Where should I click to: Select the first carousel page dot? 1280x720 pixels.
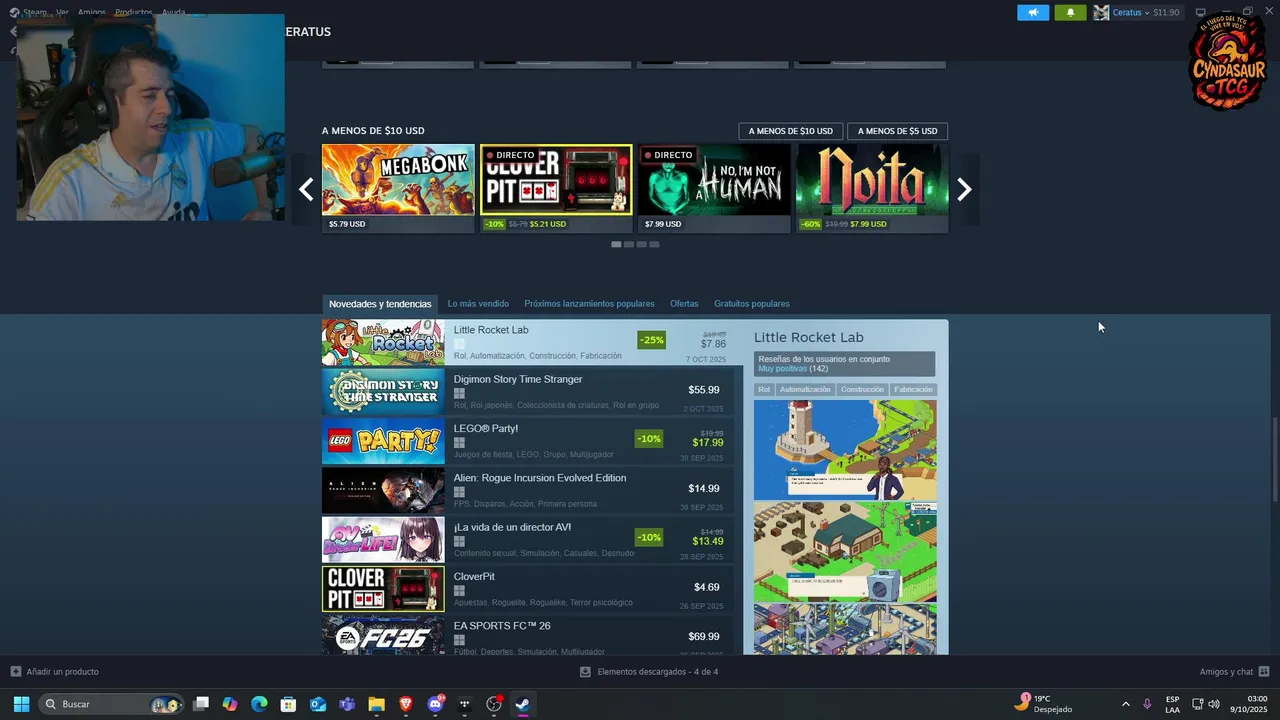click(x=616, y=244)
